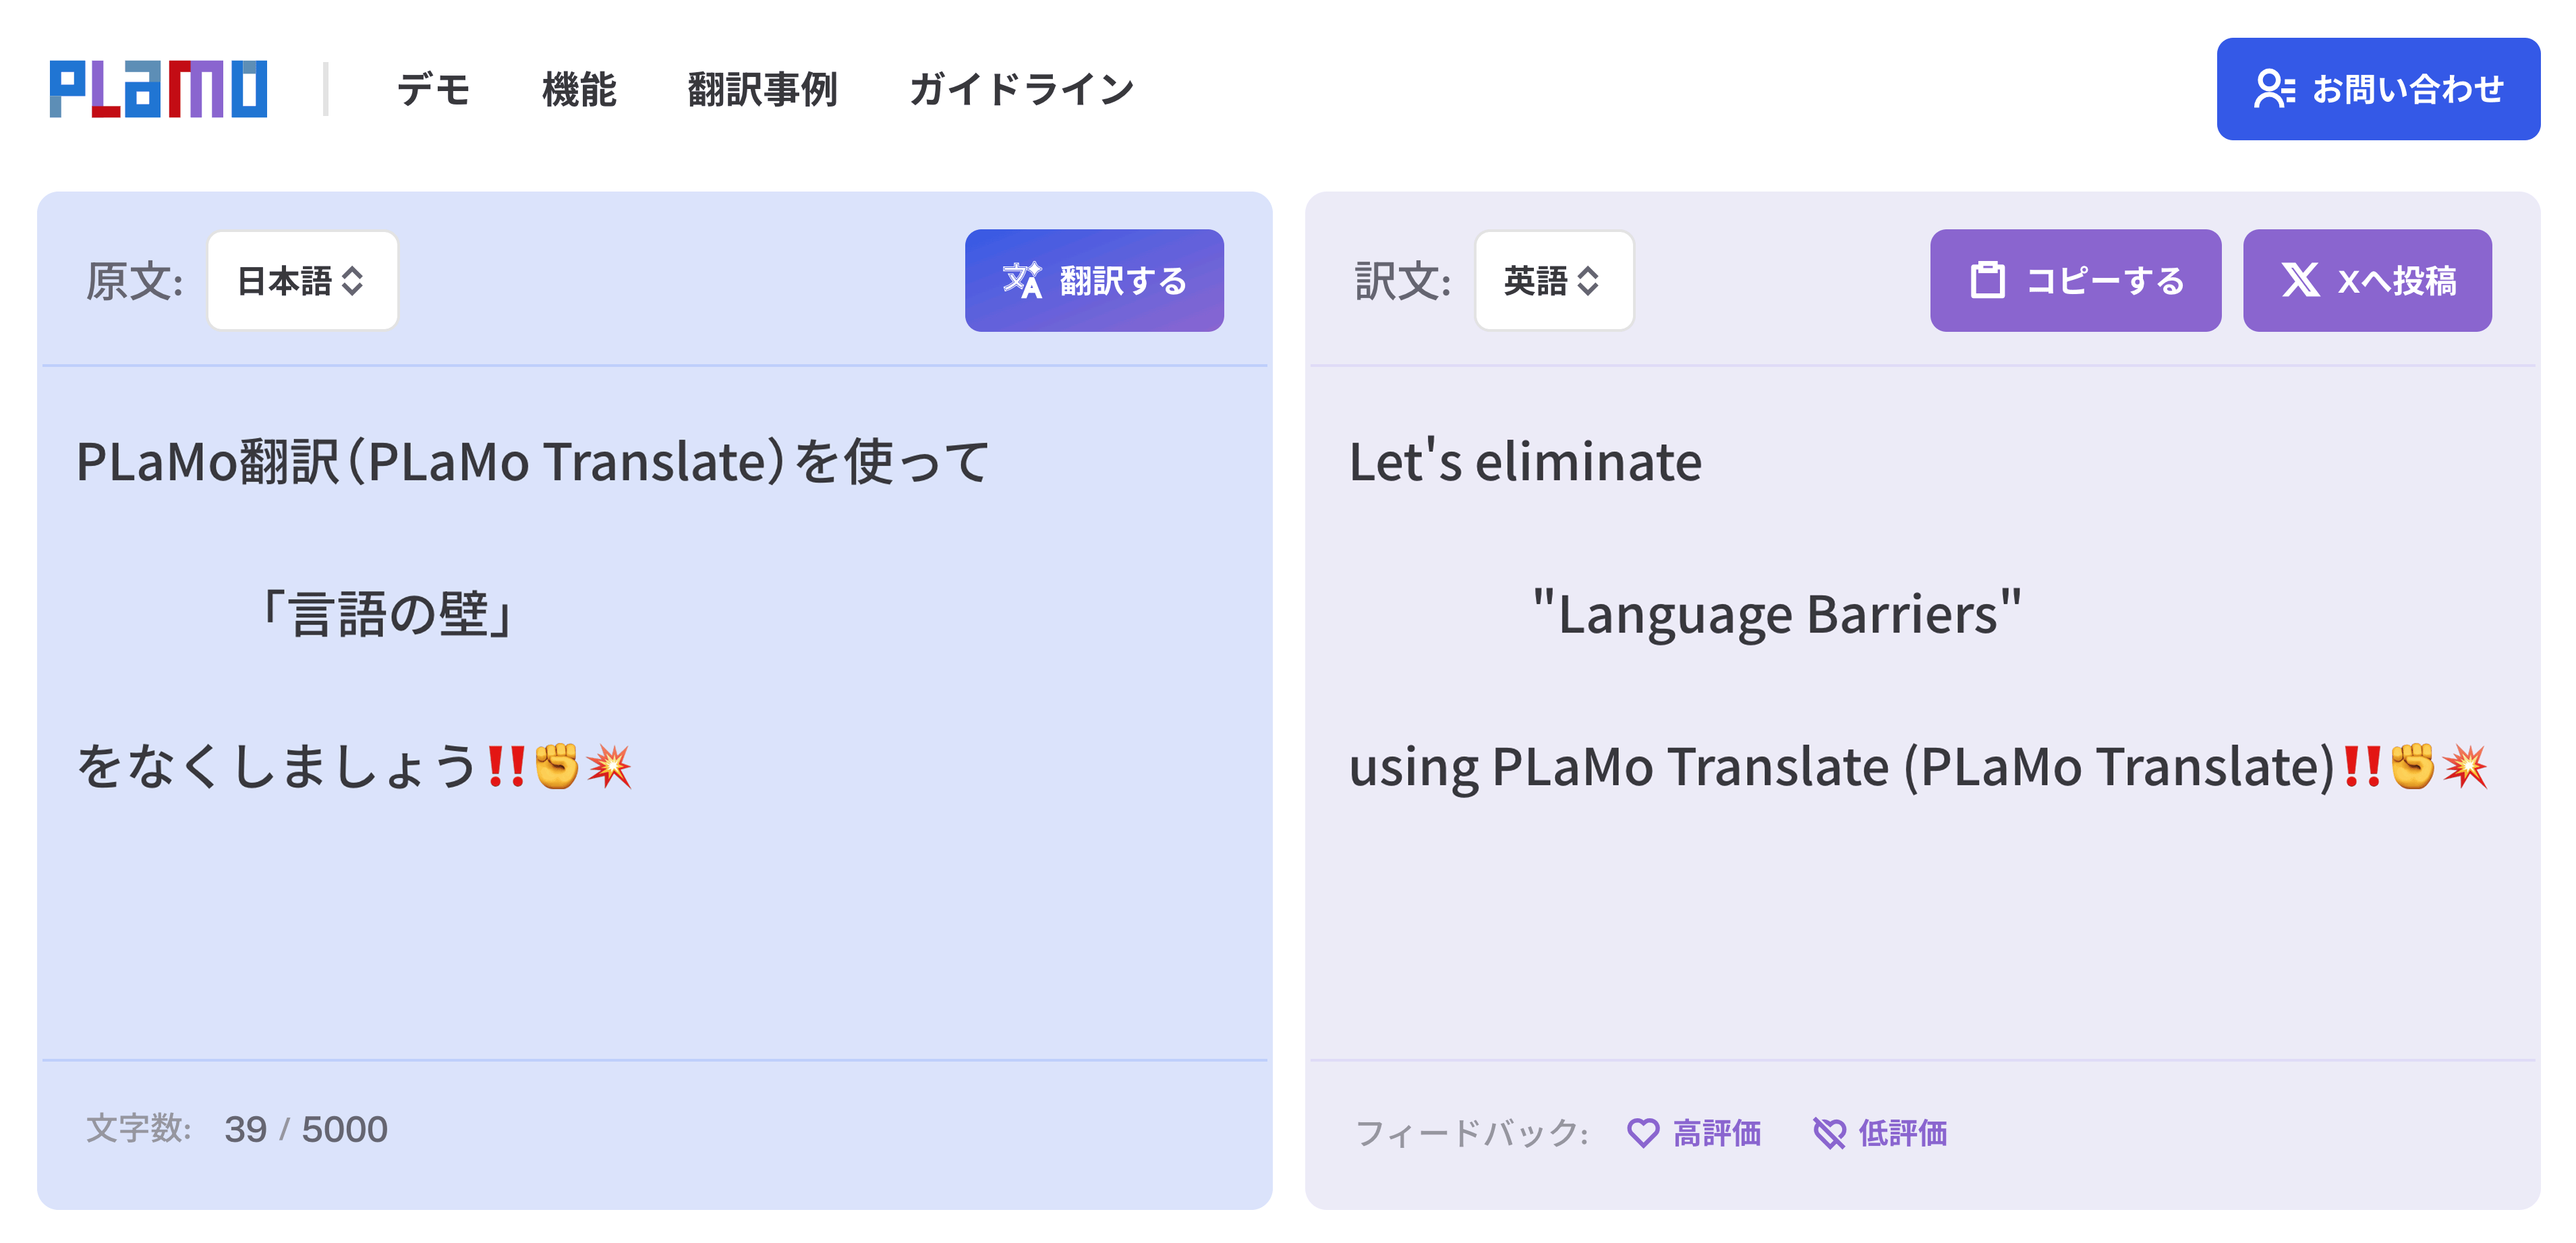
Task: Click the translate icon on 翻訳する button
Action: [x=1021, y=281]
